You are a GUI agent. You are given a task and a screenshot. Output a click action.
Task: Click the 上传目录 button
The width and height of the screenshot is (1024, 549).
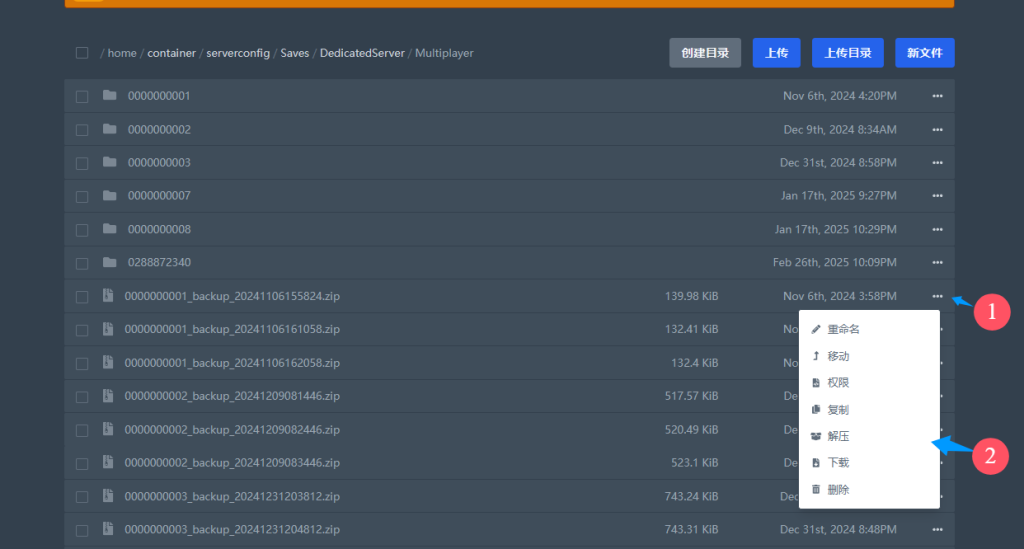click(847, 53)
